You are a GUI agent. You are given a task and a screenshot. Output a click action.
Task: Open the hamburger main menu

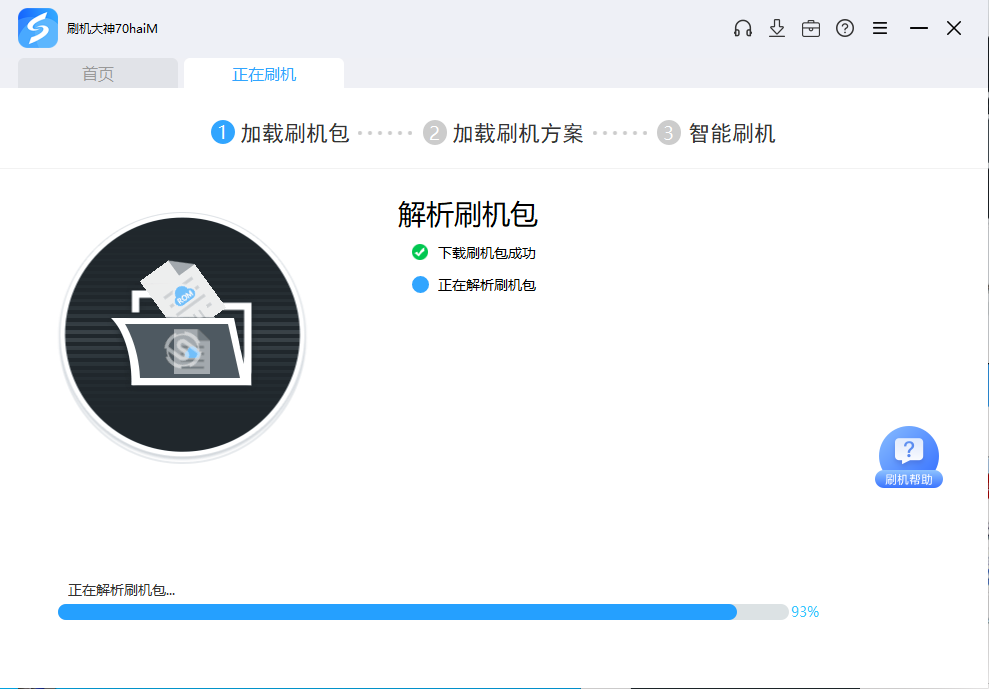click(880, 29)
